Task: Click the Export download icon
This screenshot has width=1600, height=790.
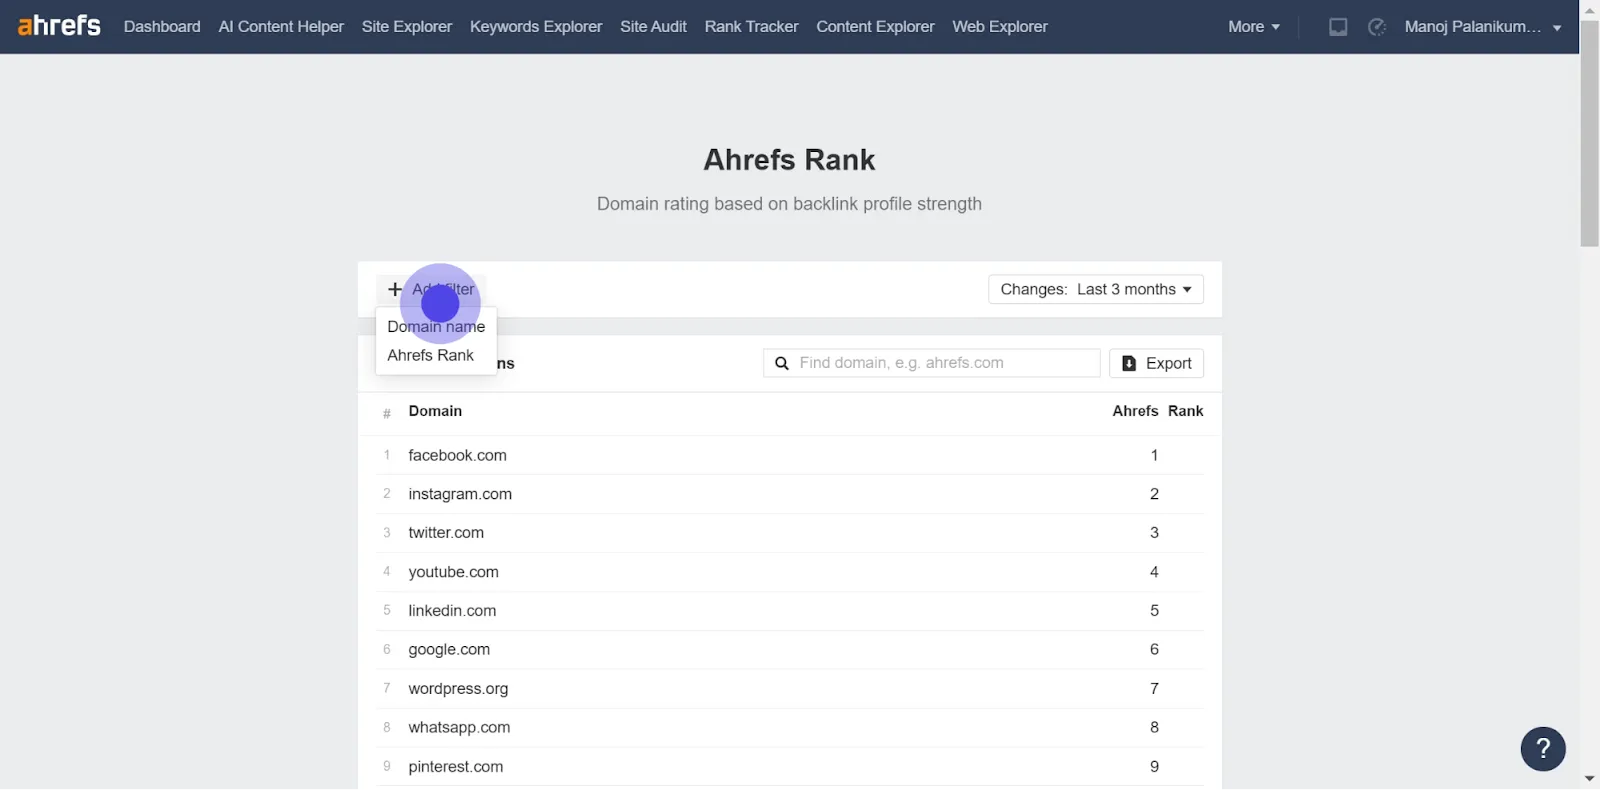Action: 1129,363
